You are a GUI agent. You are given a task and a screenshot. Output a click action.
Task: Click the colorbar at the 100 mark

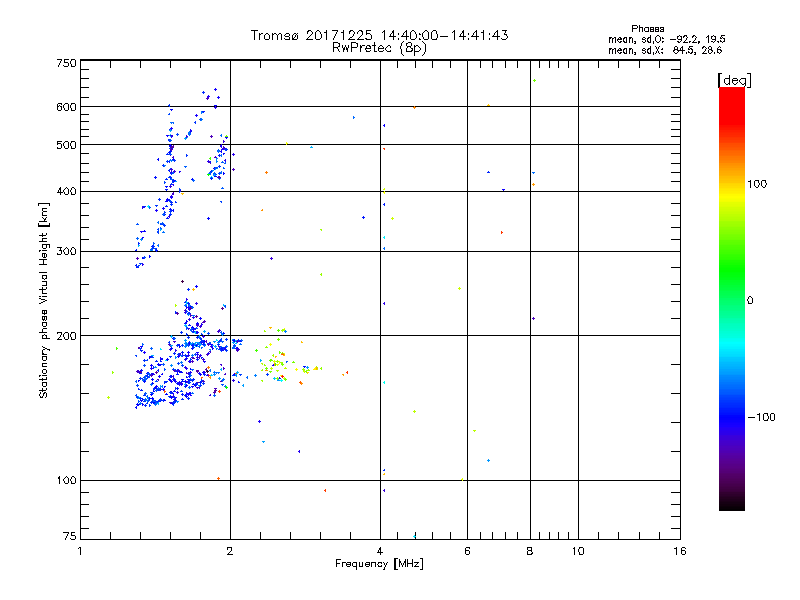732,184
